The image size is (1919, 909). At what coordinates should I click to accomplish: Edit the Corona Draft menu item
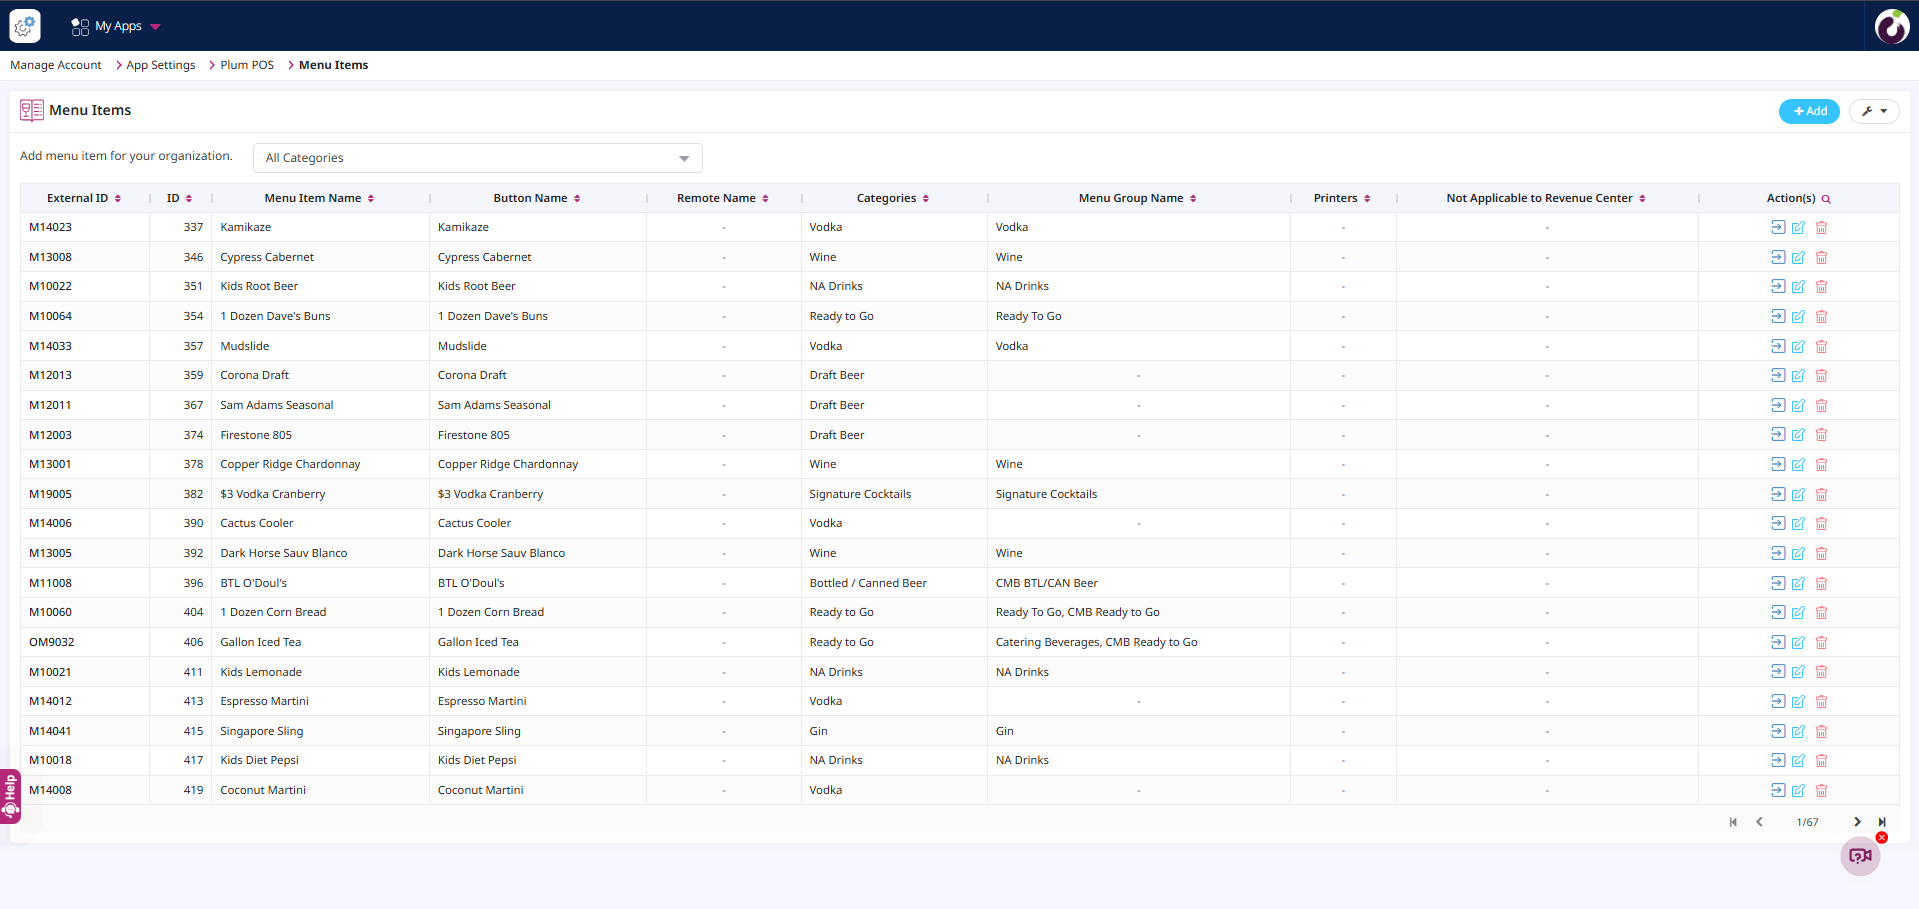tap(1798, 376)
